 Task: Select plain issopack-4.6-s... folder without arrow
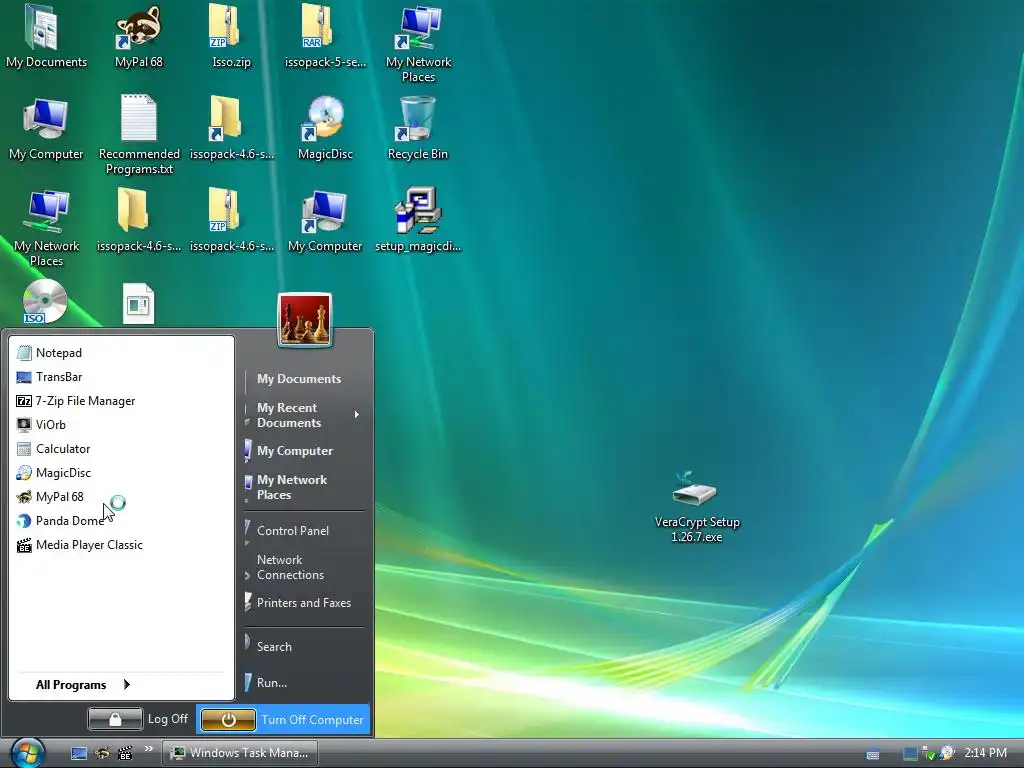[x=138, y=220]
